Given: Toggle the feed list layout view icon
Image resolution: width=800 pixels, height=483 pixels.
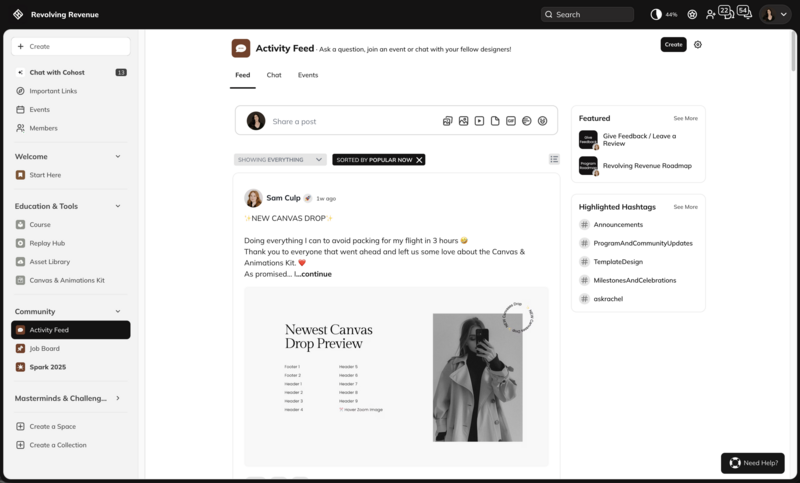Looking at the screenshot, I should pos(554,159).
